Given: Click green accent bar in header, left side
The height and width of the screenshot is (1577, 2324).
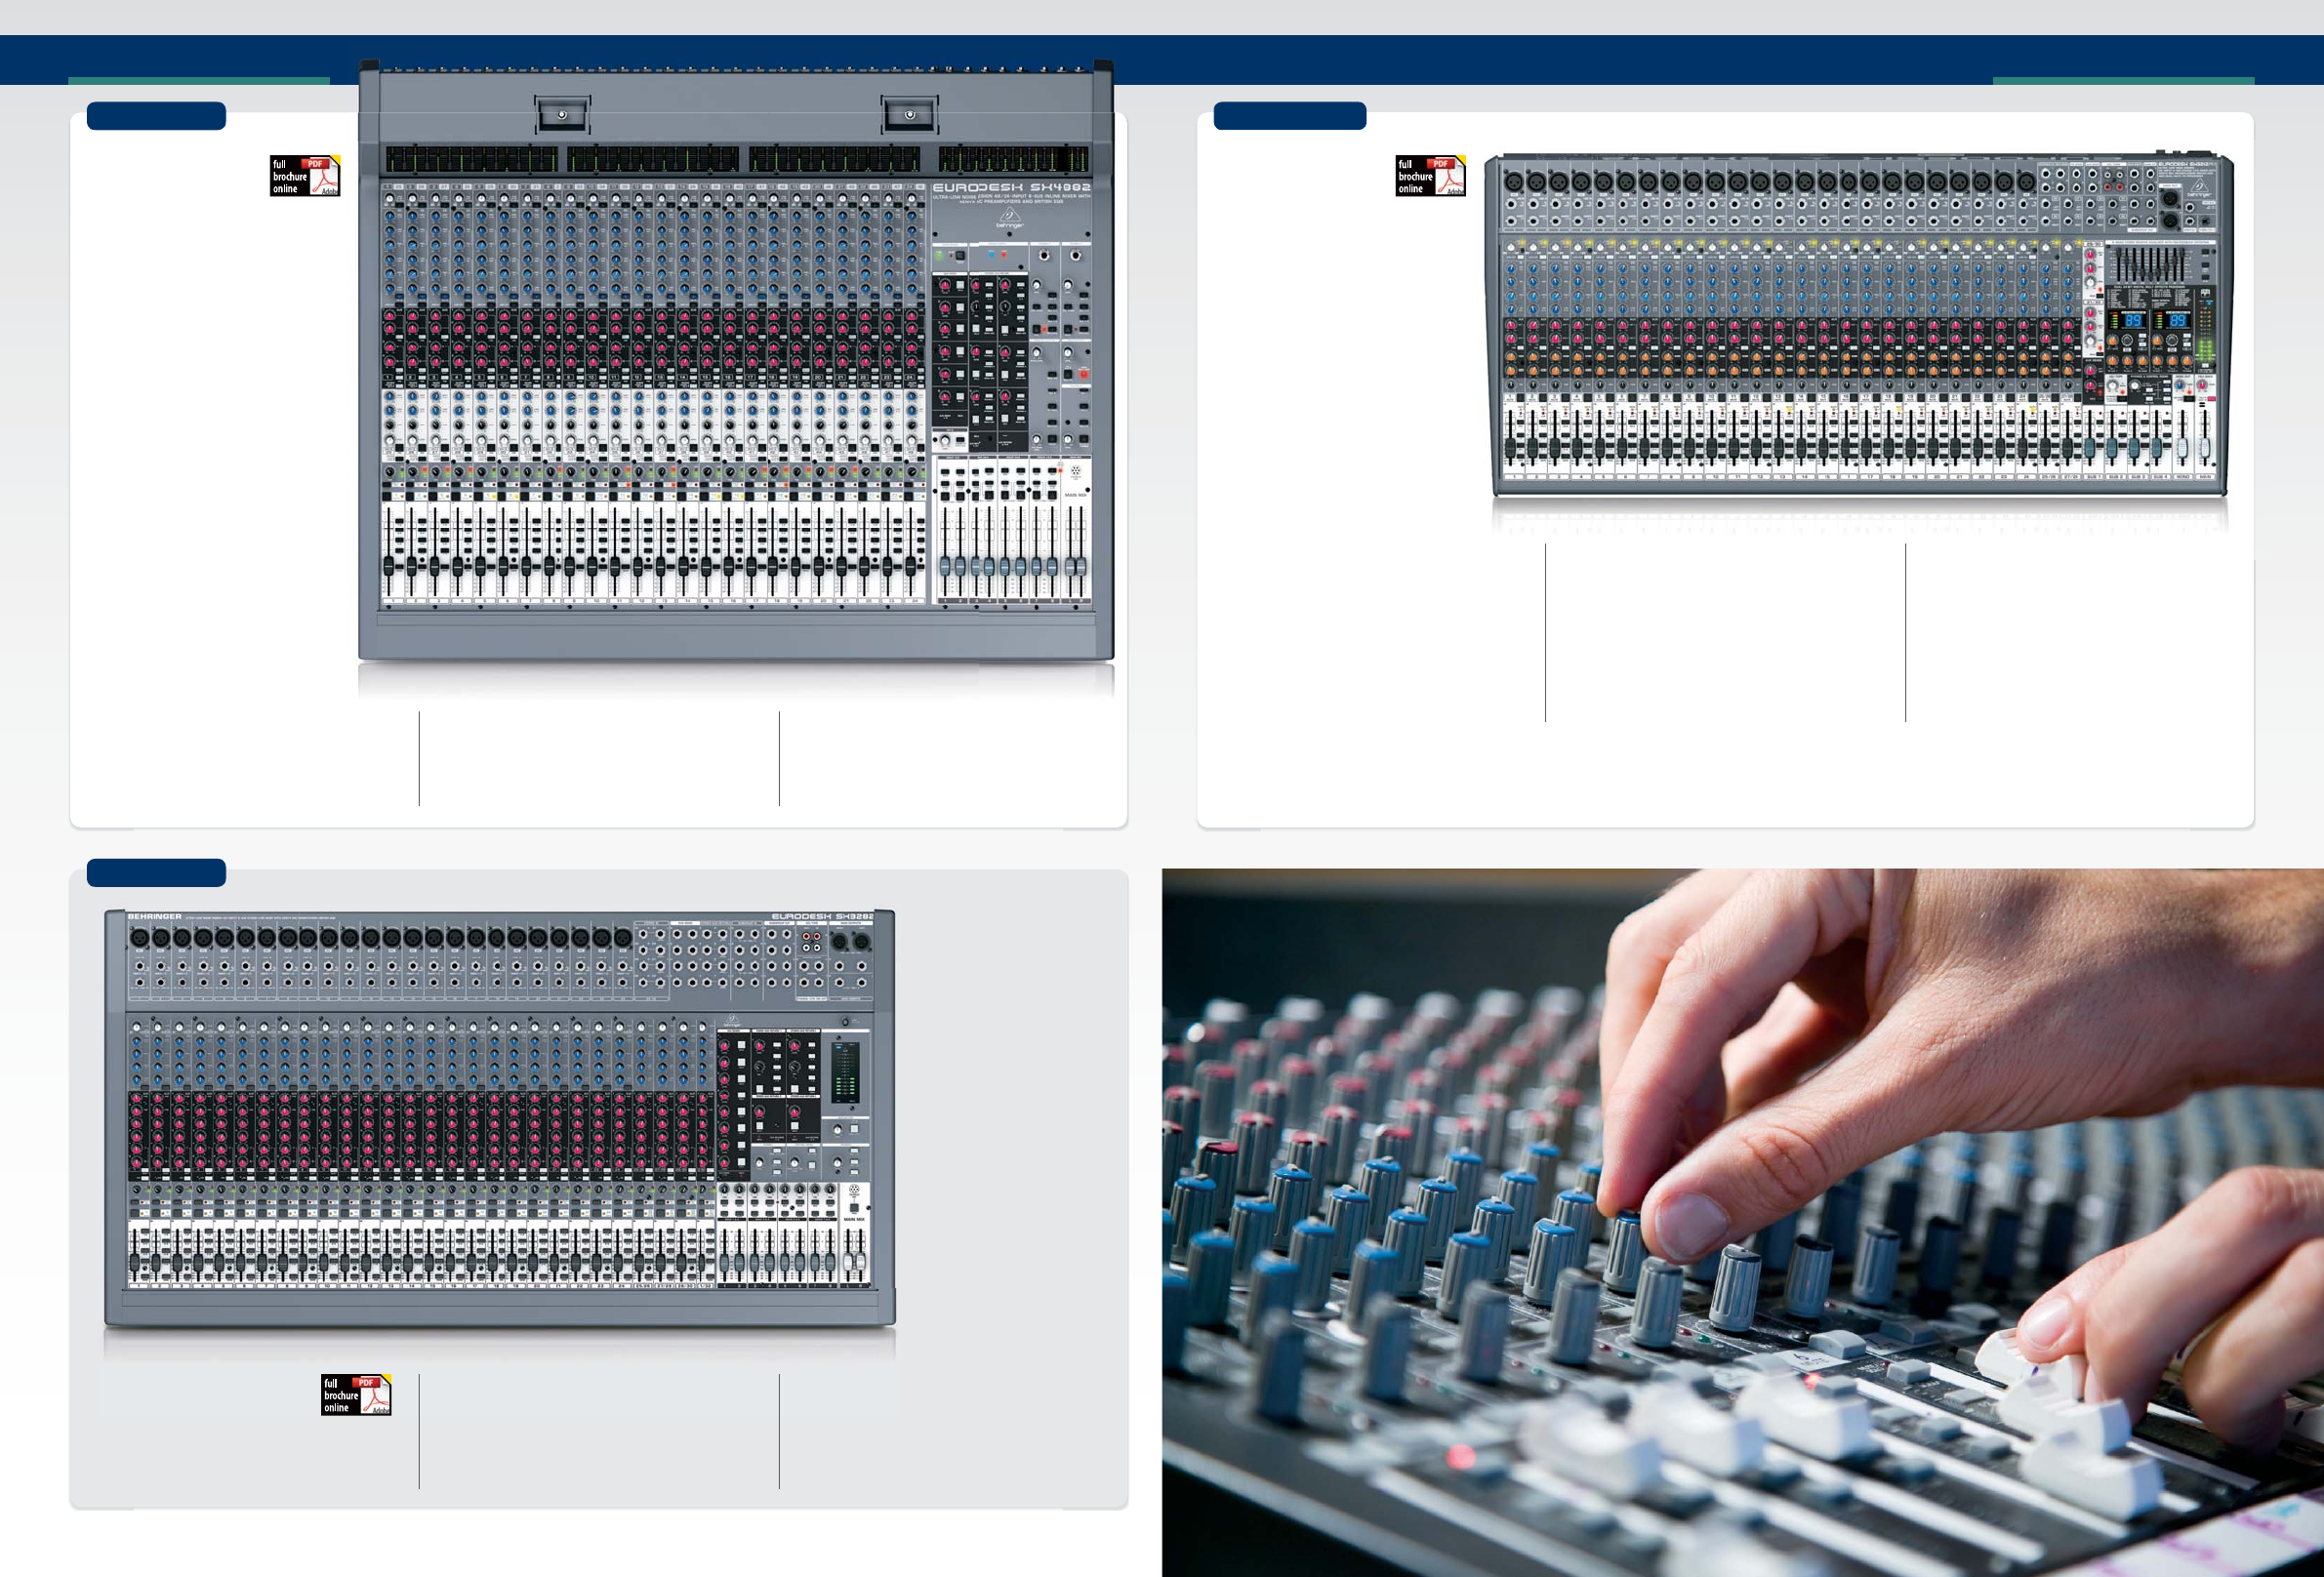Looking at the screenshot, I should click(199, 81).
